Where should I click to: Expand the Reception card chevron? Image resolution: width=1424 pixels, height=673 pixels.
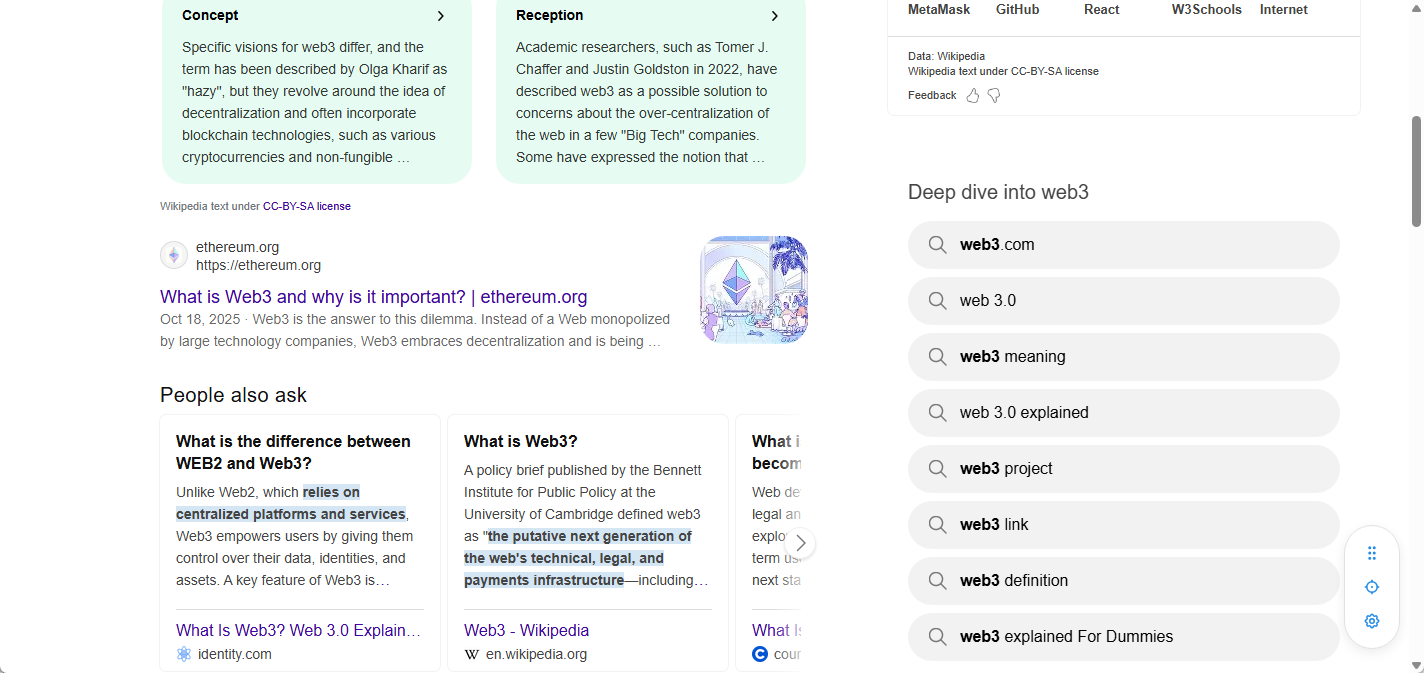point(775,16)
